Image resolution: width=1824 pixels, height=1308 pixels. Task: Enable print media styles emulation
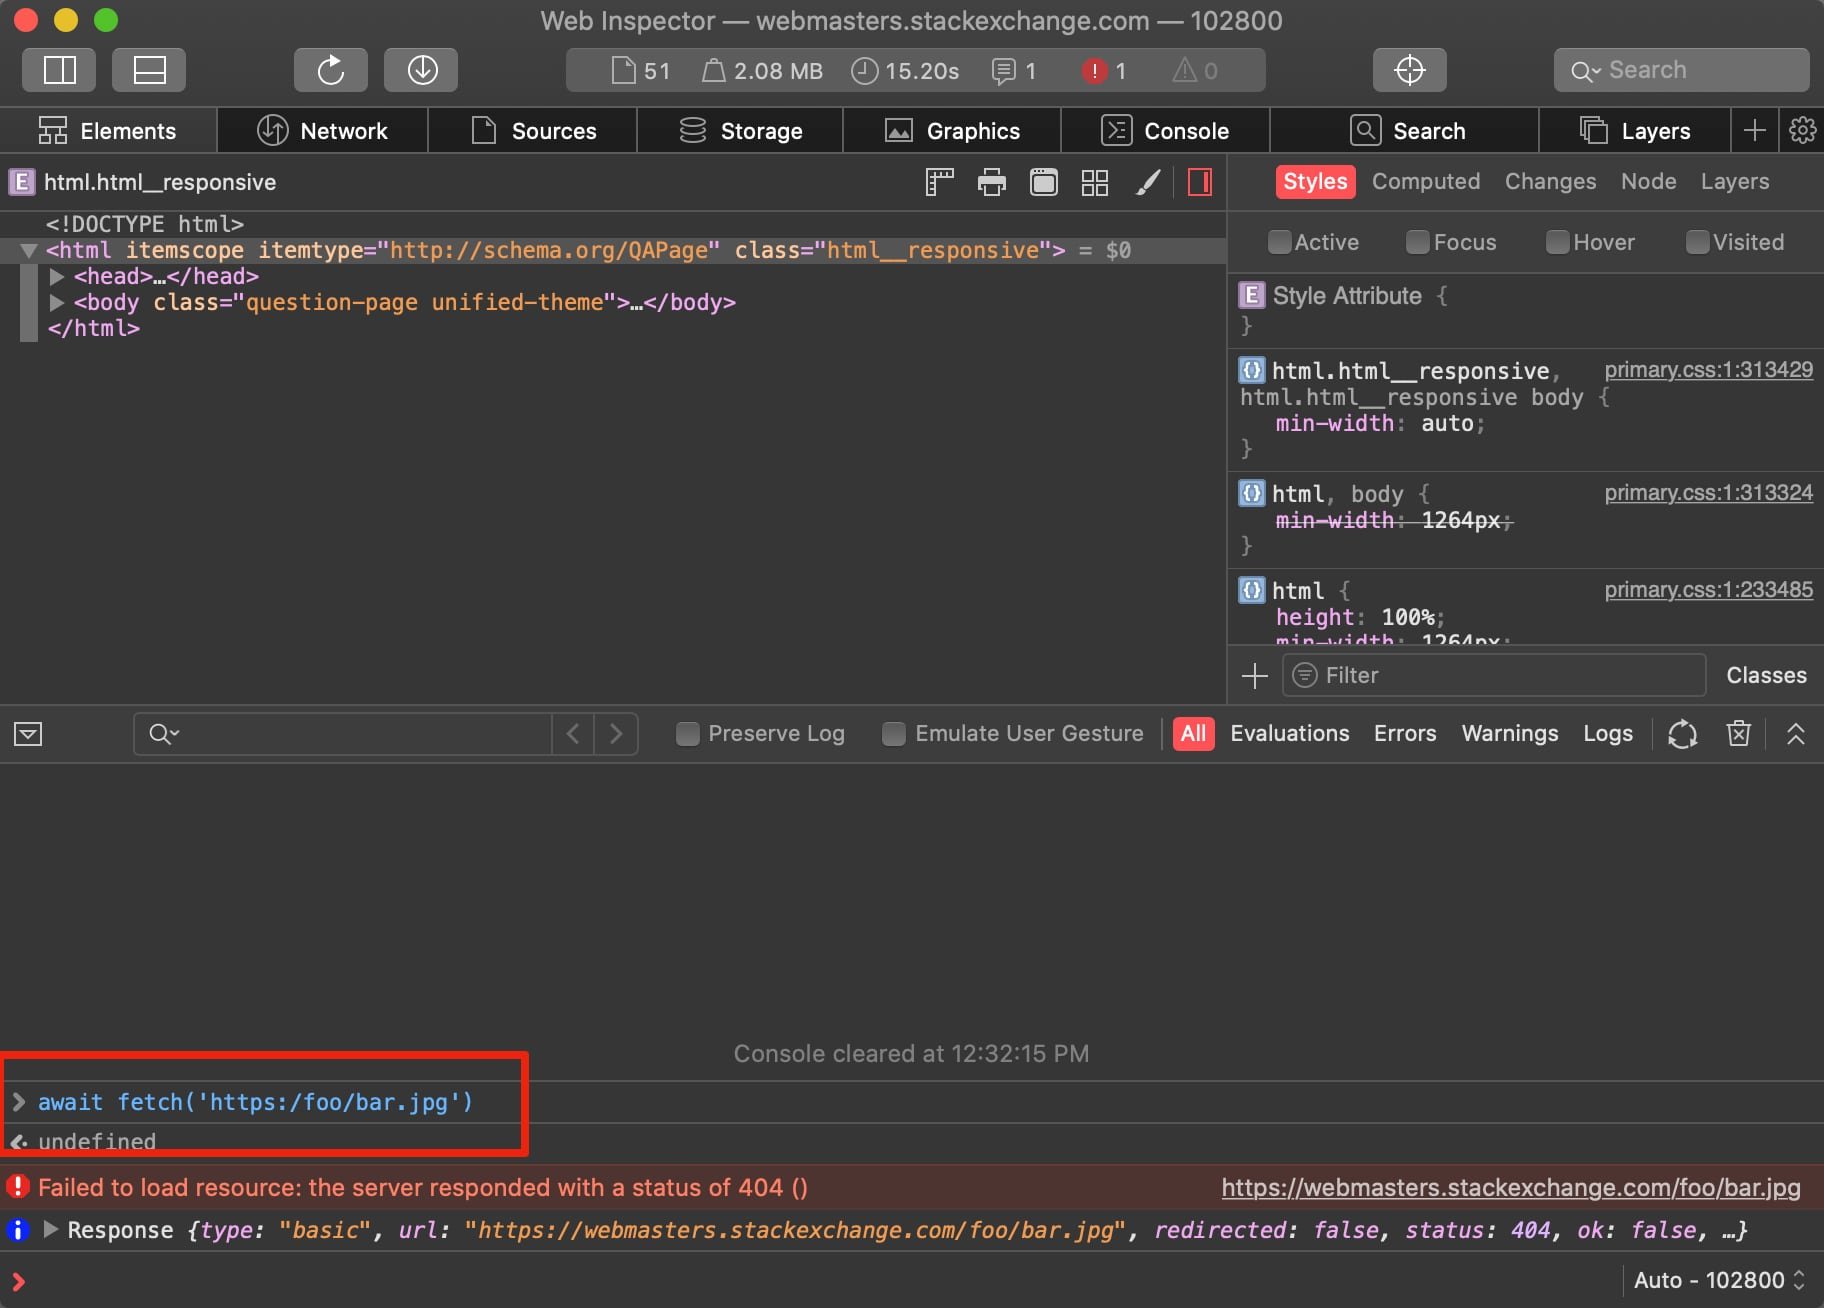click(991, 182)
